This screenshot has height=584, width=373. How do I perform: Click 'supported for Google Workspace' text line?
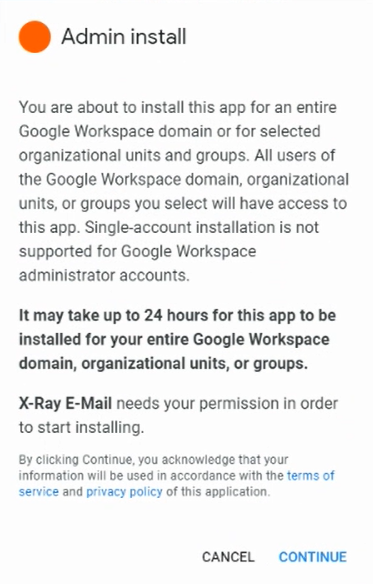click(x=137, y=251)
